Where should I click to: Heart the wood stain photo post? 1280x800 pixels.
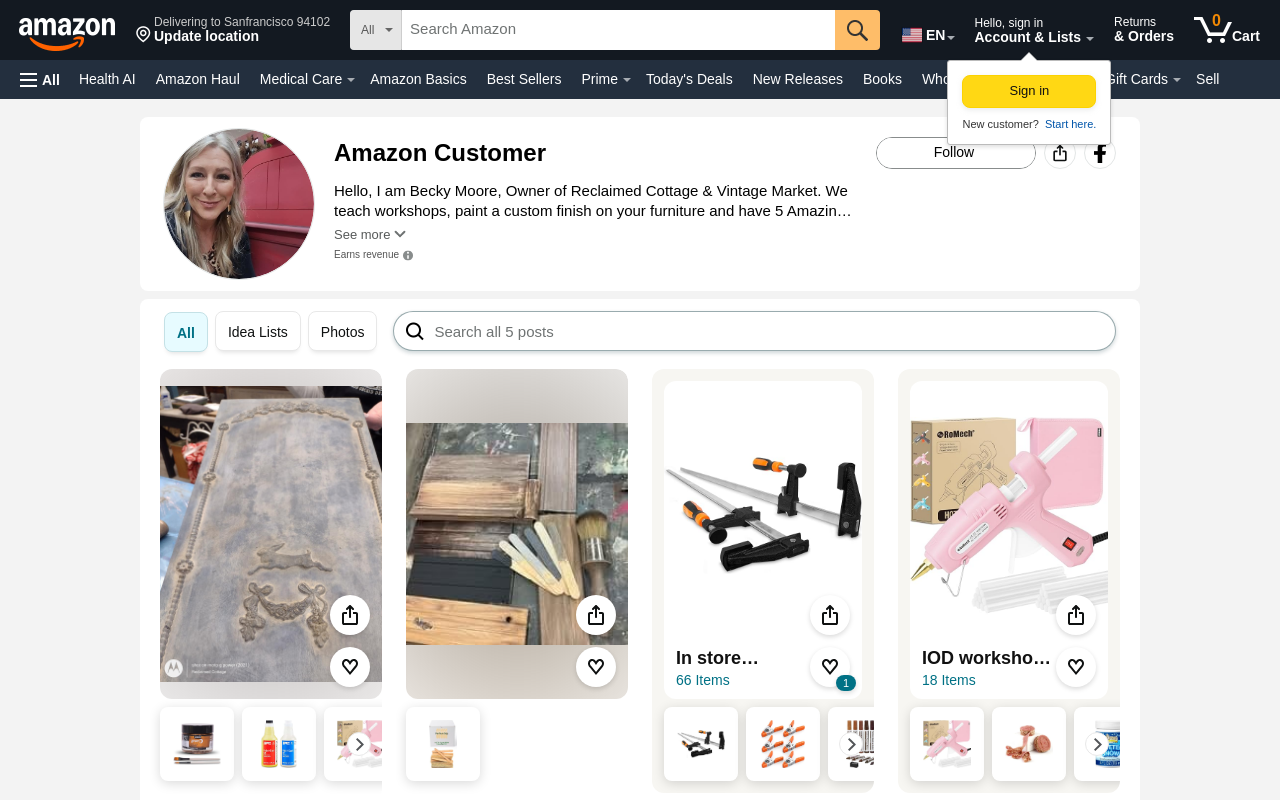click(596, 667)
